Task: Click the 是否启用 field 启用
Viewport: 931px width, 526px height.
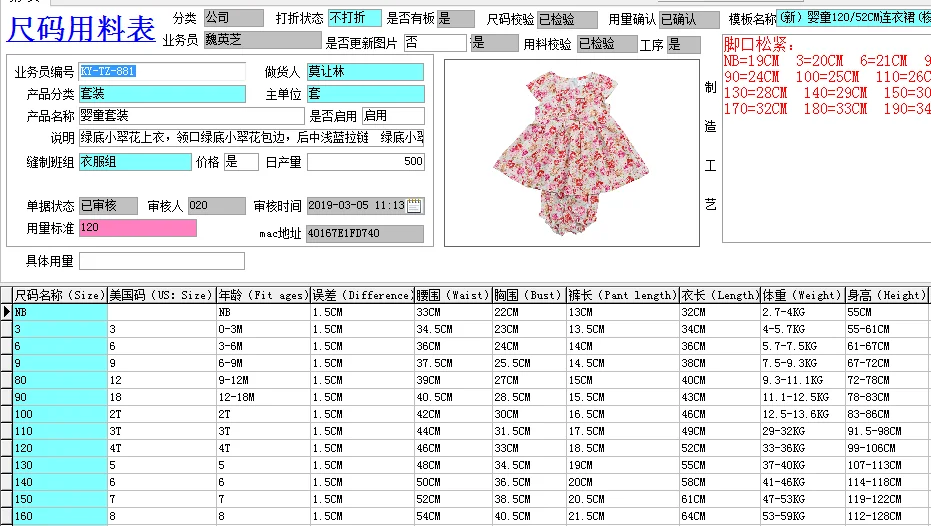Action: coord(393,116)
